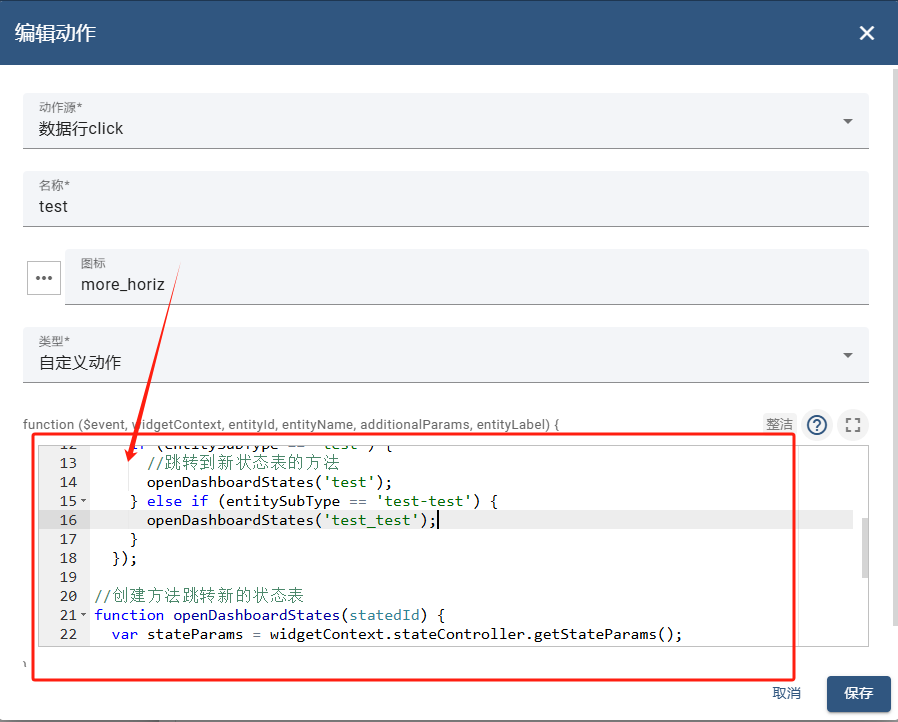Click the comment //创建方法跳转新的状态表
898x722 pixels.
click(x=199, y=596)
